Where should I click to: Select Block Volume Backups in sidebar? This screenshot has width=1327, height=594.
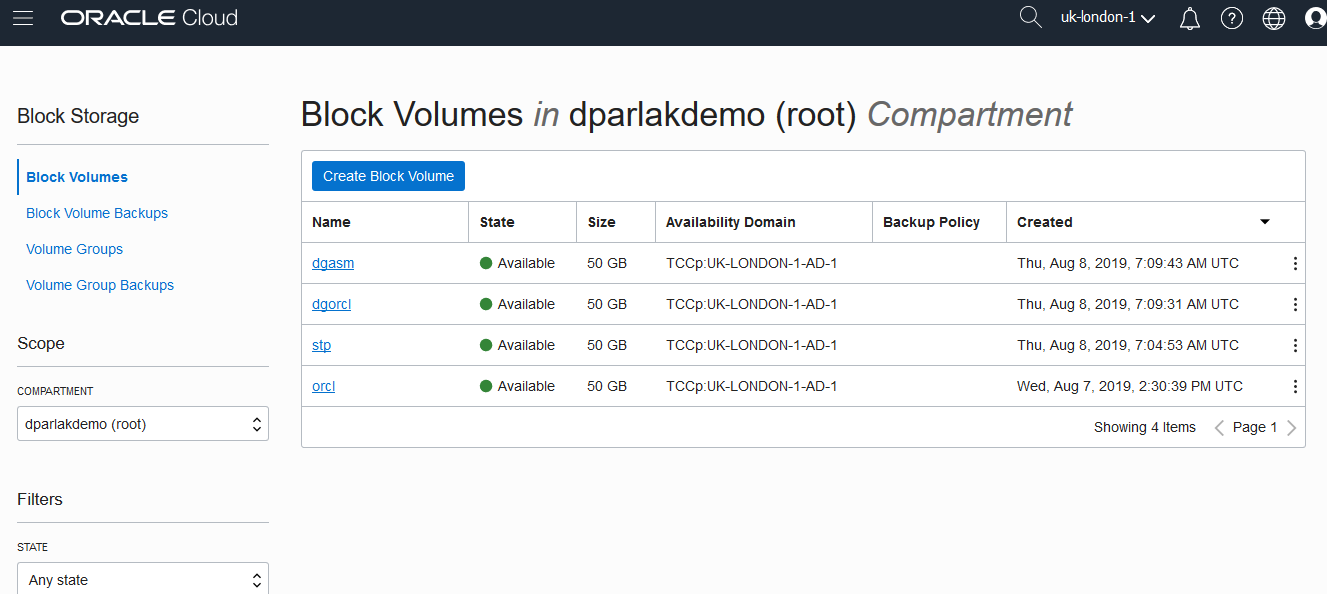point(97,213)
